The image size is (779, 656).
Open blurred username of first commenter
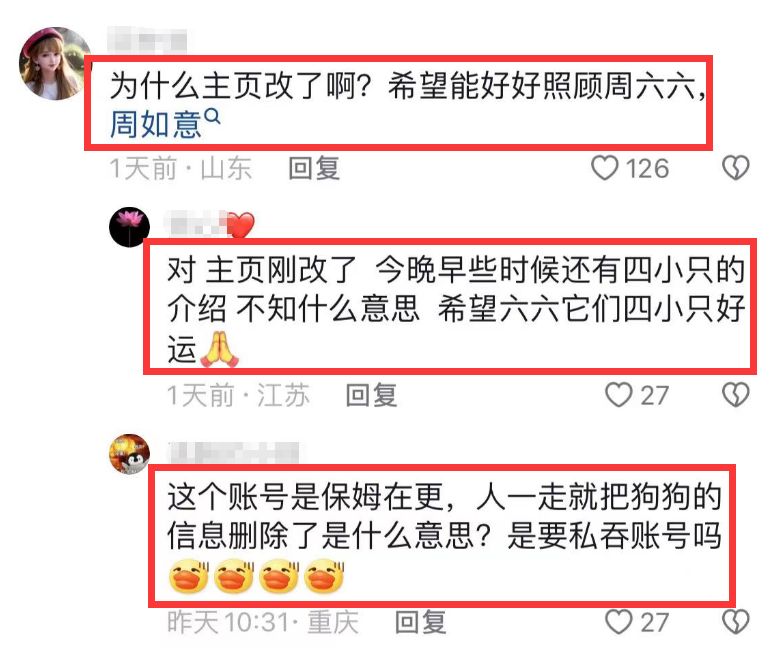pyautogui.click(x=147, y=40)
